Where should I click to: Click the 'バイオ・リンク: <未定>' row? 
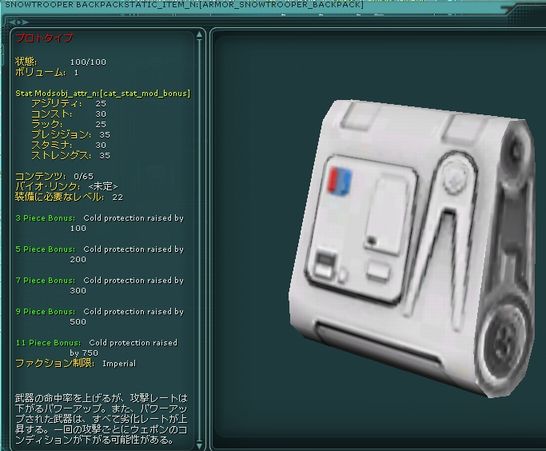(67, 186)
